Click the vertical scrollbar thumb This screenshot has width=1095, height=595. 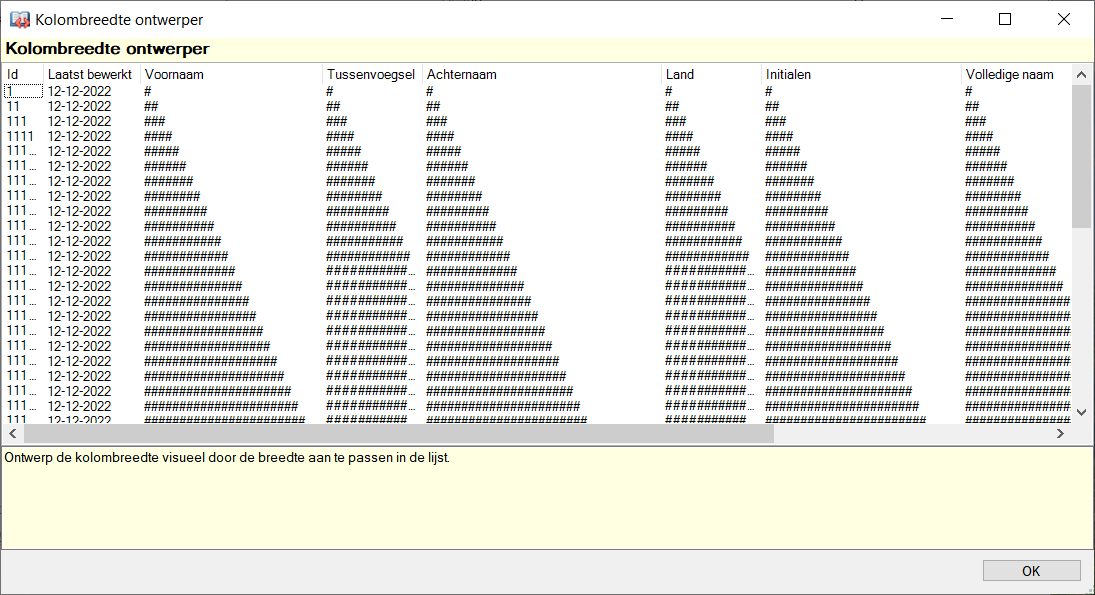point(1081,155)
